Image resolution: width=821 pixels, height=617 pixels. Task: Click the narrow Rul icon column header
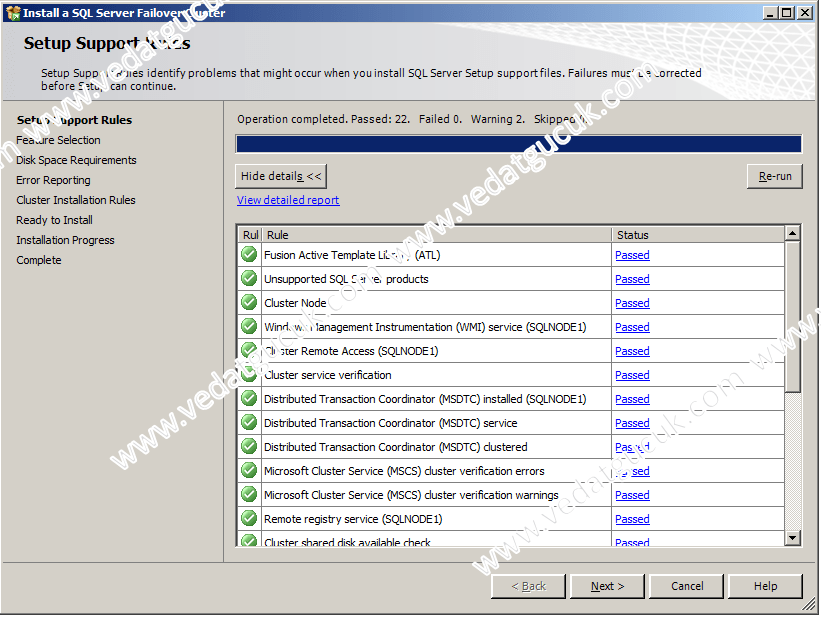250,235
